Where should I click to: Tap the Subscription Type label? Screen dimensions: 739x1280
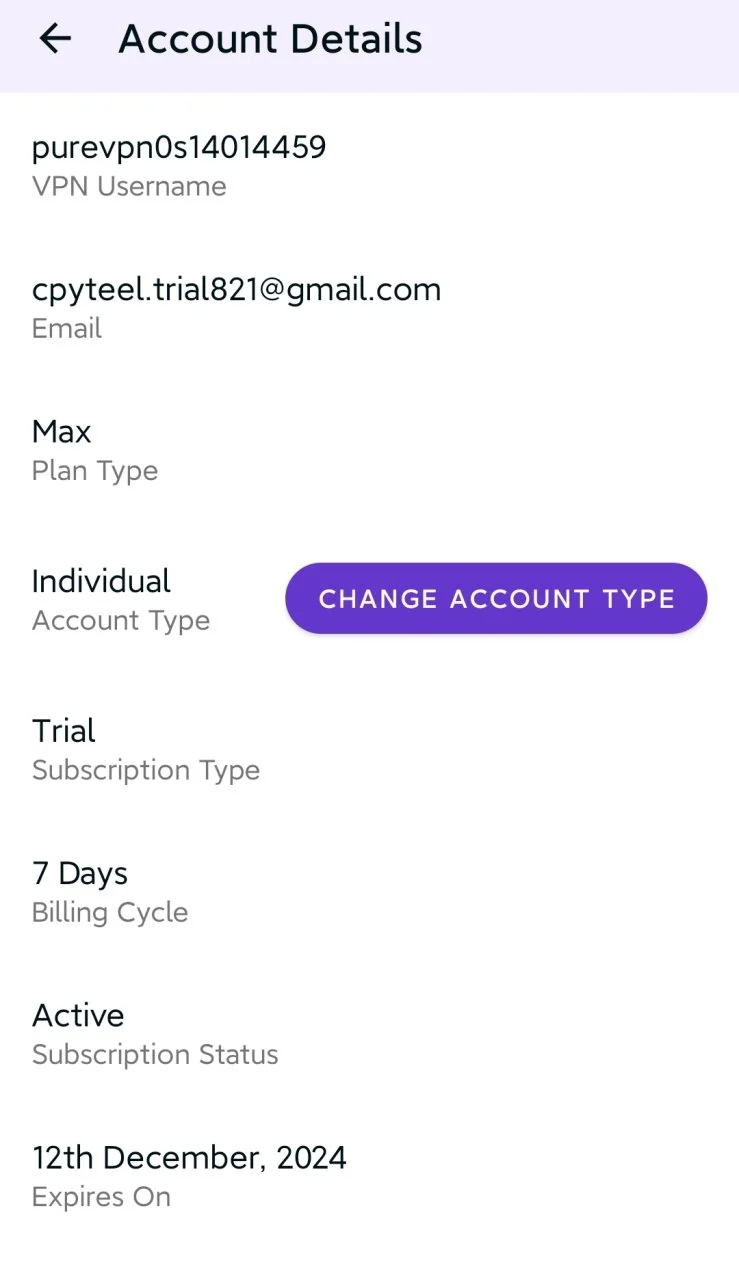tap(146, 770)
